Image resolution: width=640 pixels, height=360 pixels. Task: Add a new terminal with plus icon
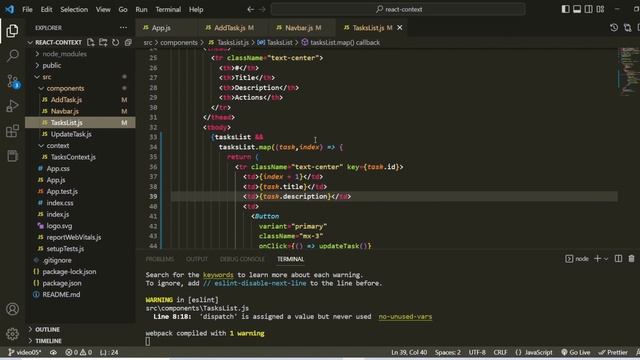pyautogui.click(x=598, y=258)
